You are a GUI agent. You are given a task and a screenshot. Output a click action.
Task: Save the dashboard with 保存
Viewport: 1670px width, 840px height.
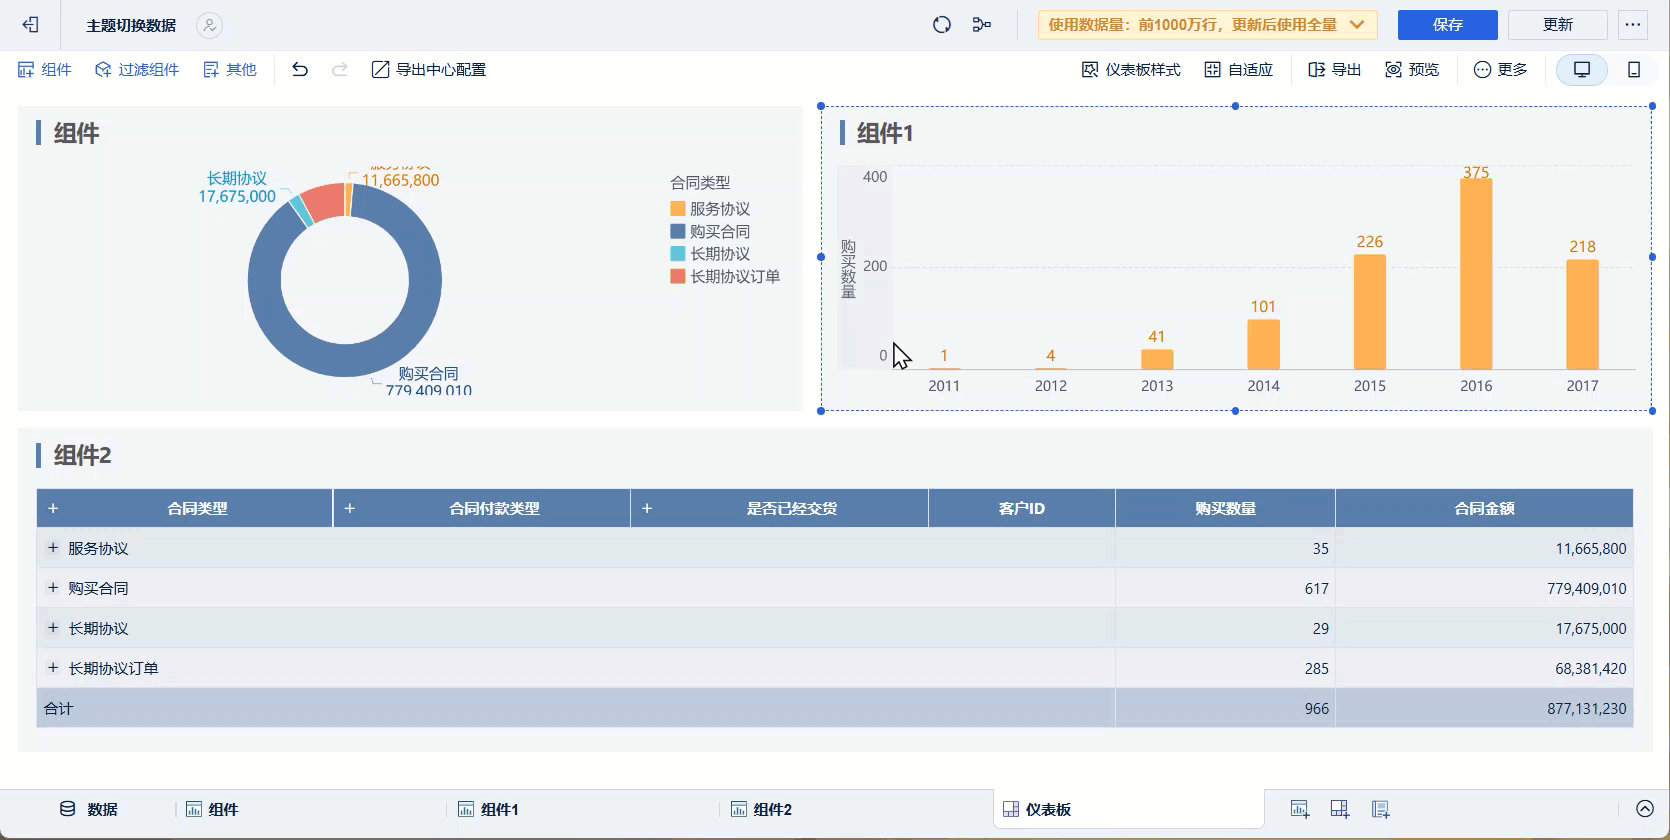click(1447, 25)
